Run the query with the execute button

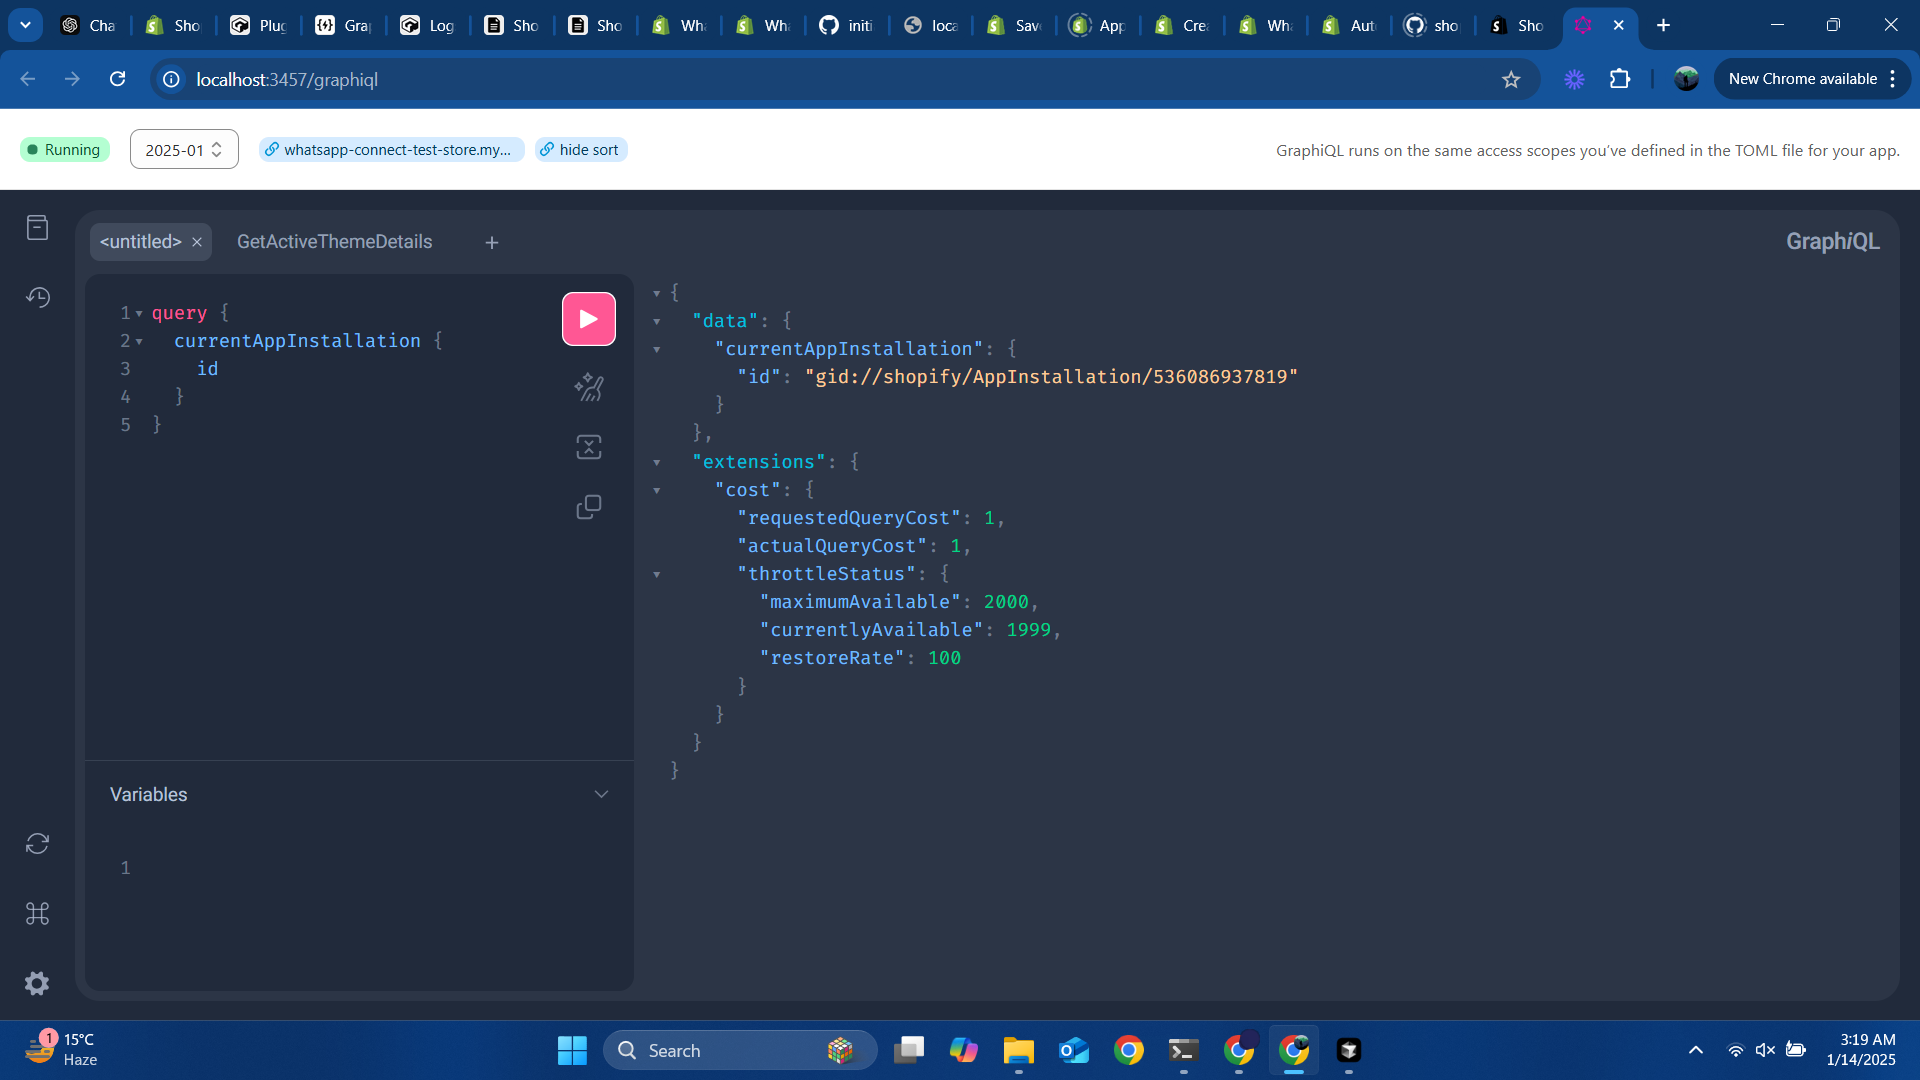588,319
